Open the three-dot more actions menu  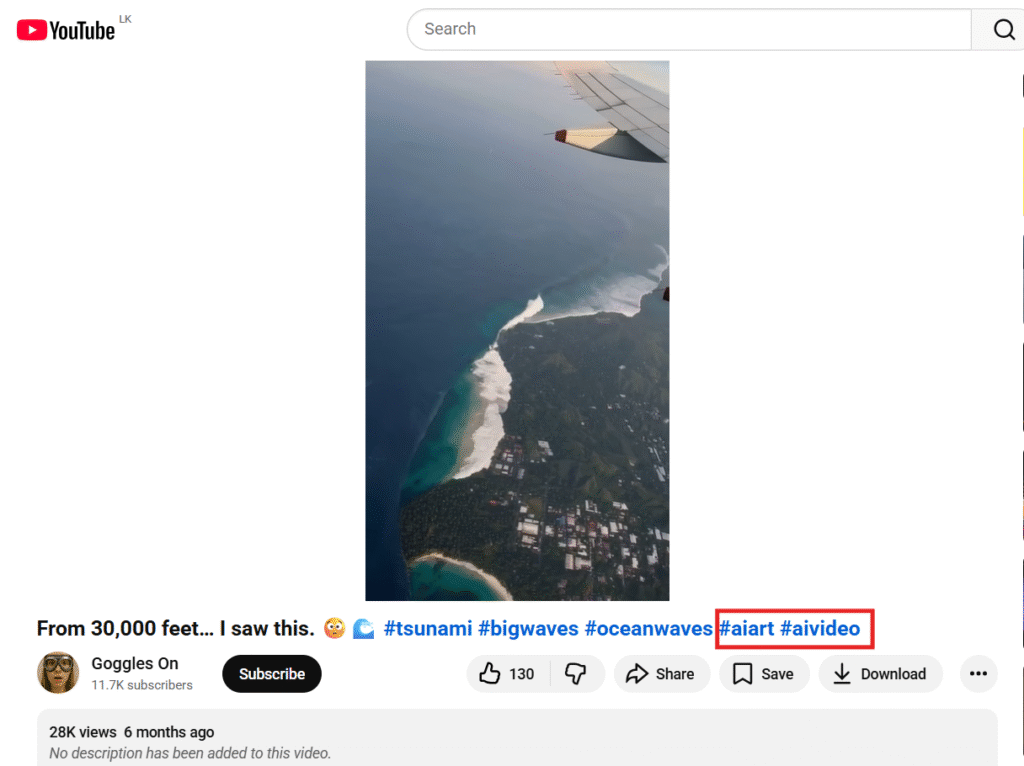[x=978, y=674]
